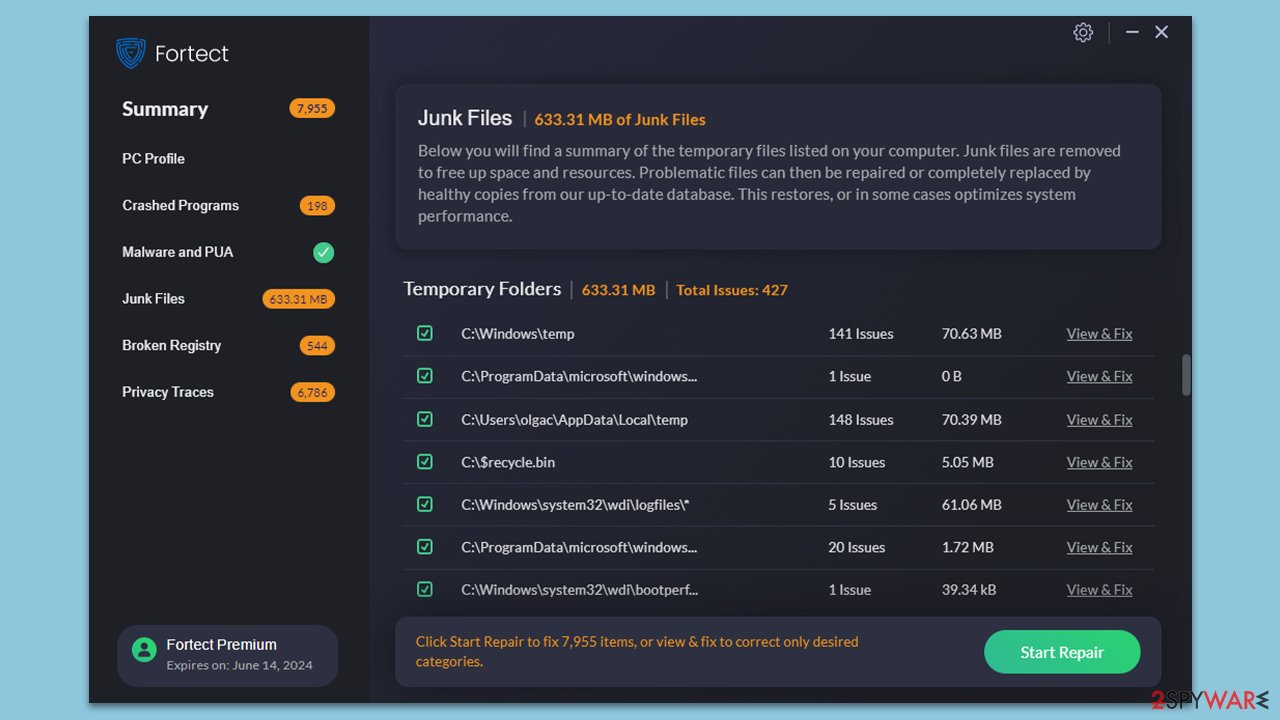View & Fix the wdi\logfiles row

pyautogui.click(x=1099, y=505)
